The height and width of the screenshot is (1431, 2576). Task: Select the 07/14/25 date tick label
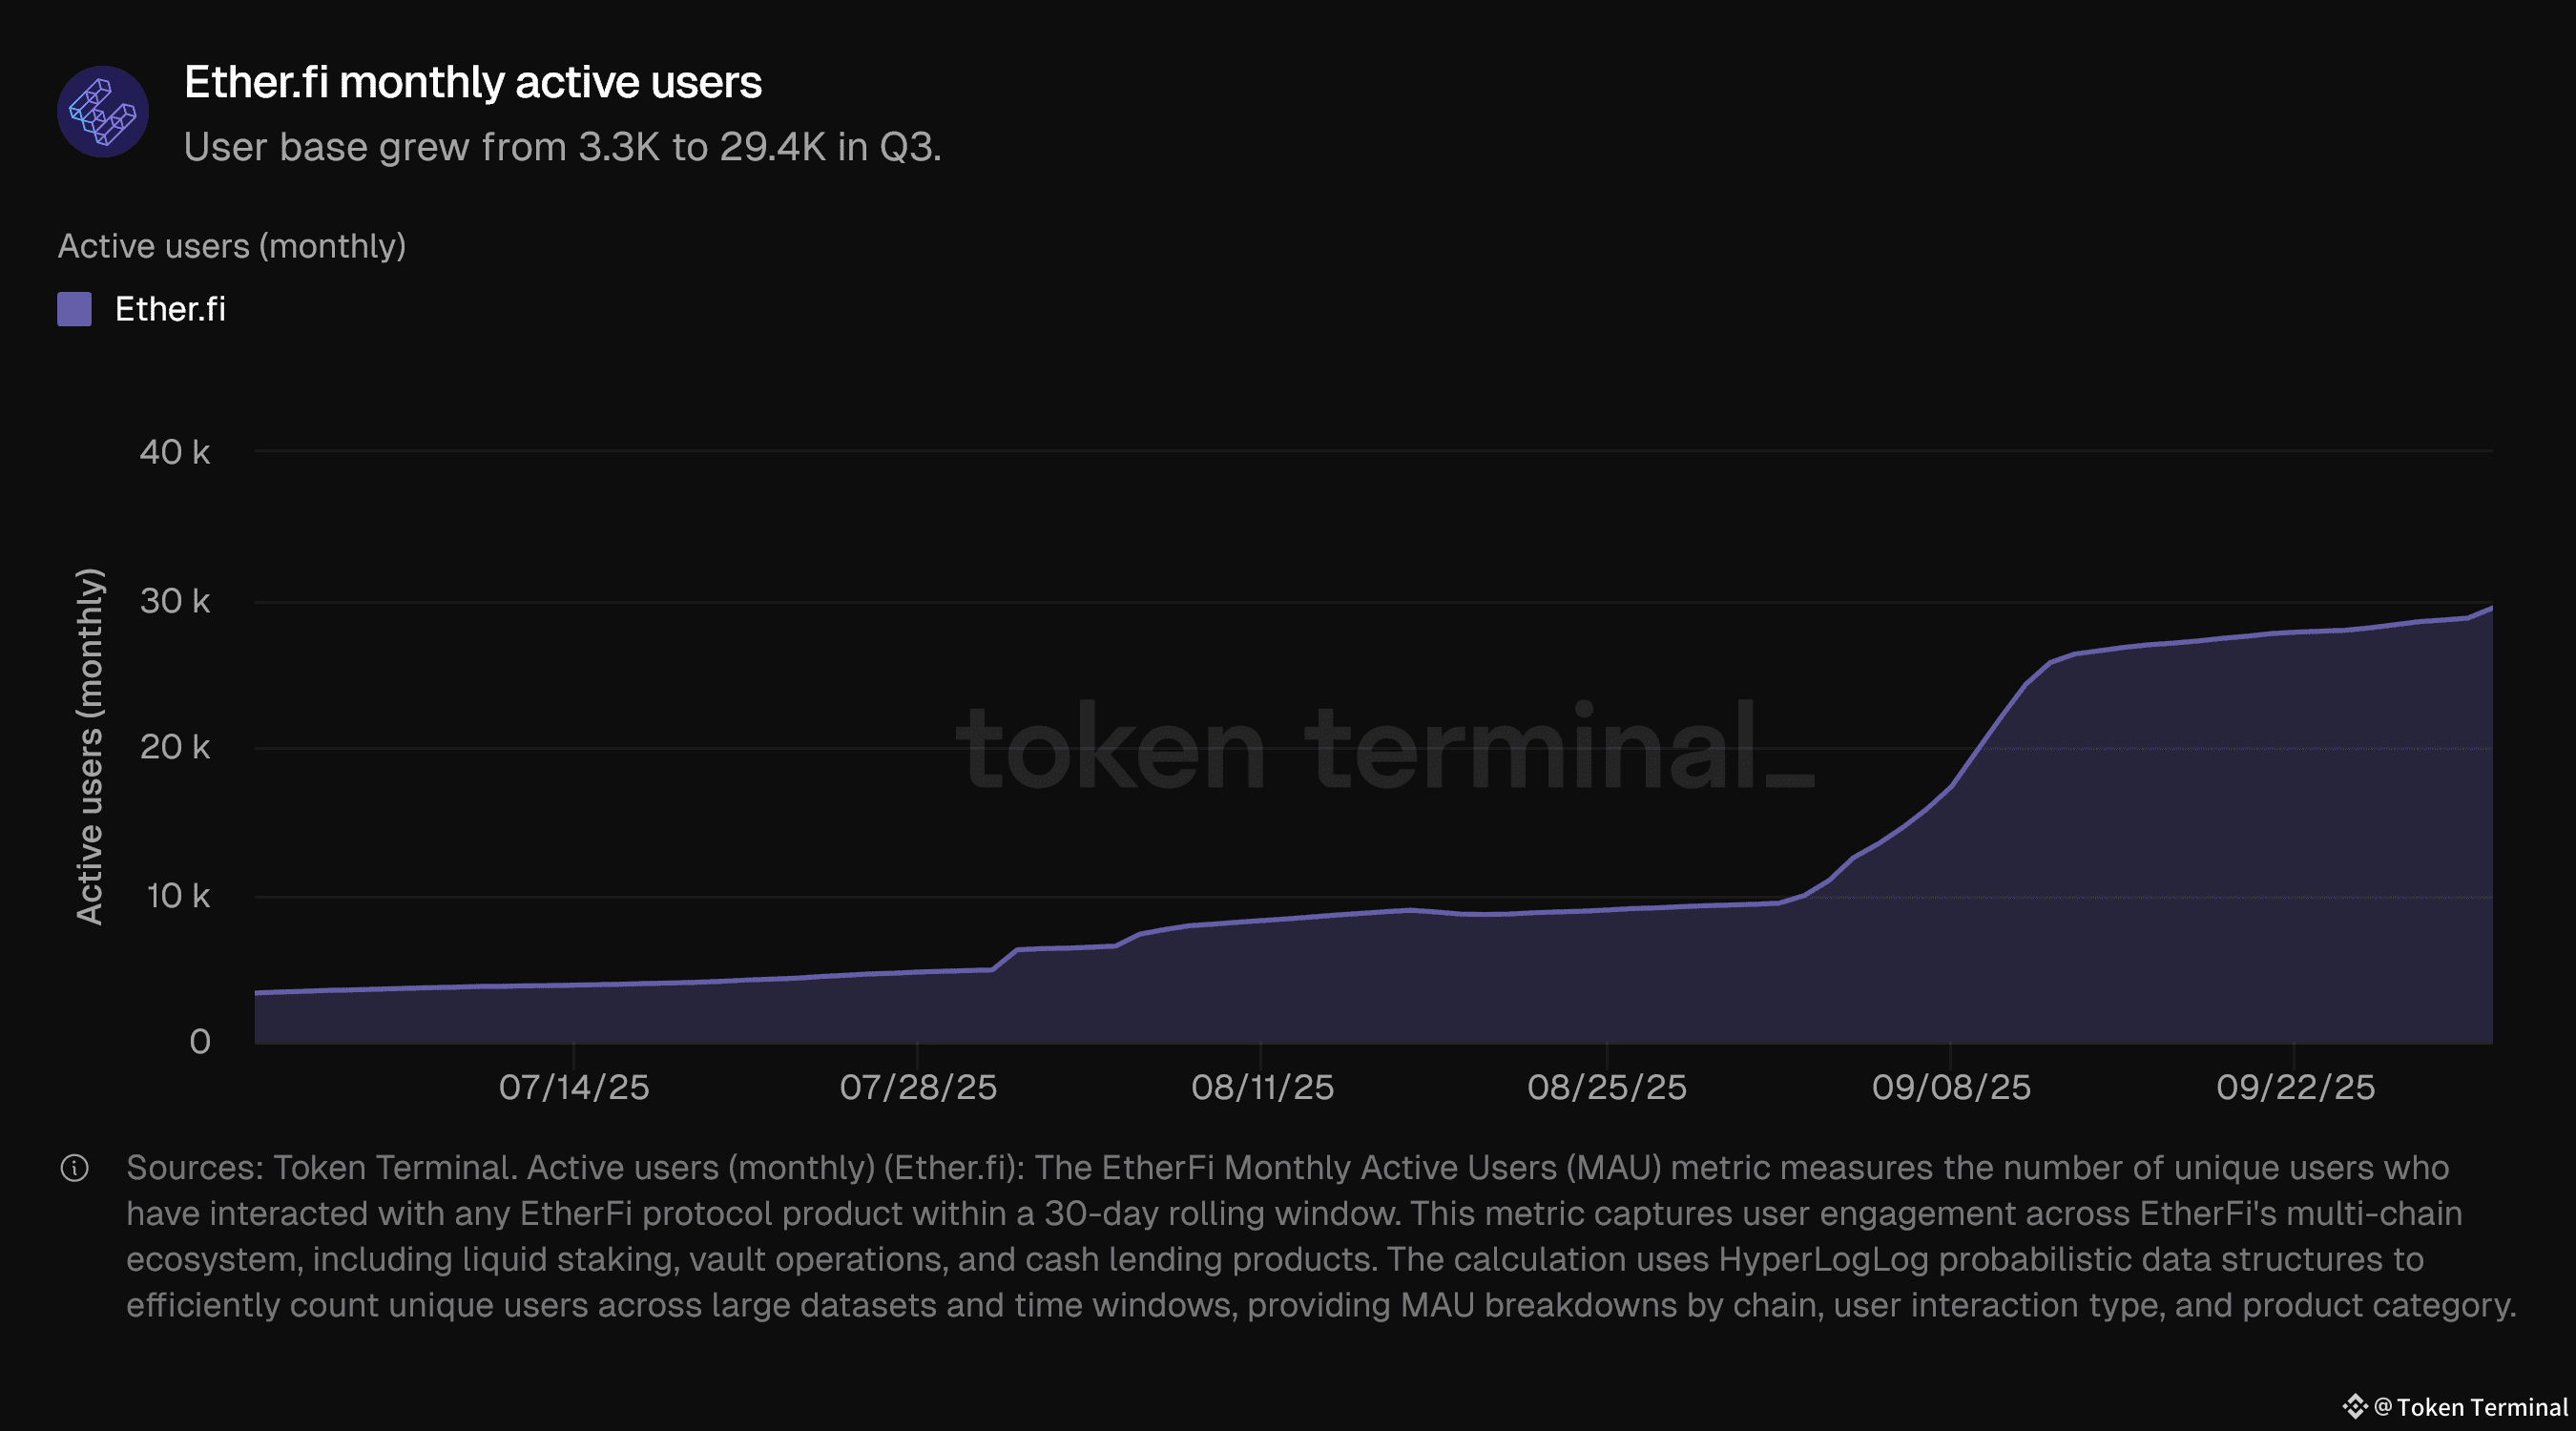pos(574,1087)
